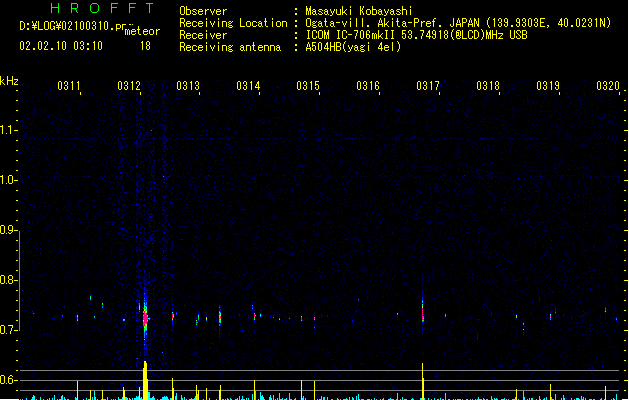Click the 1.1 kHz frequency label
The height and width of the screenshot is (400, 629).
[x=8, y=130]
